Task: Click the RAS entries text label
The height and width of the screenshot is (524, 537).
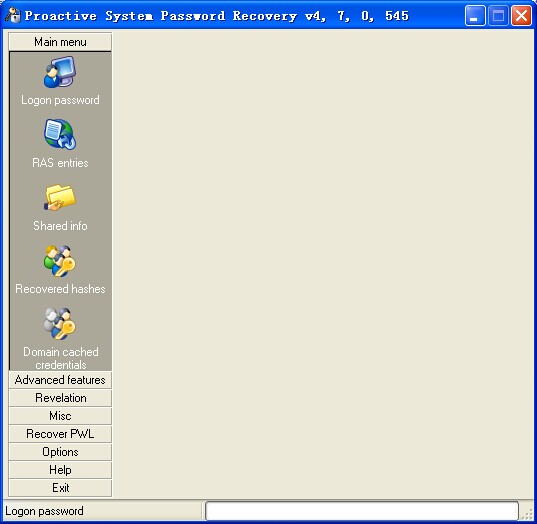Action: (x=60, y=163)
